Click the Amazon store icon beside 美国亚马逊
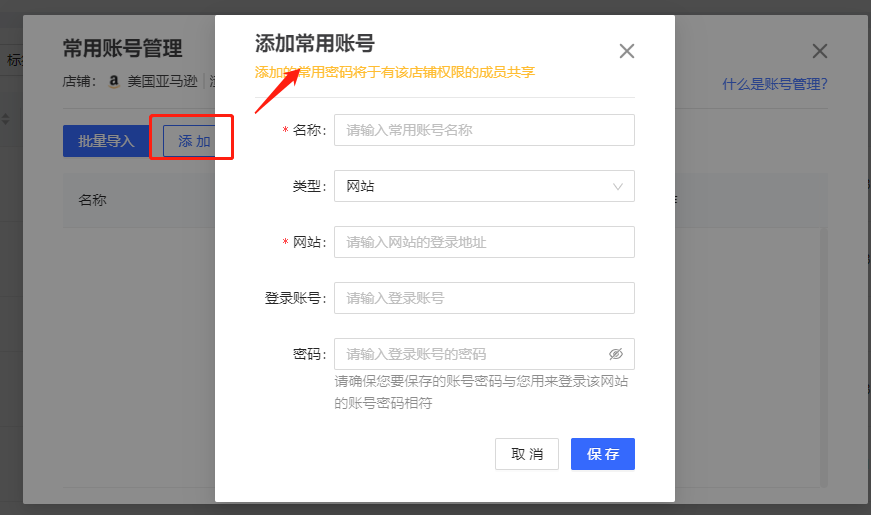This screenshot has width=871, height=515. [x=113, y=82]
